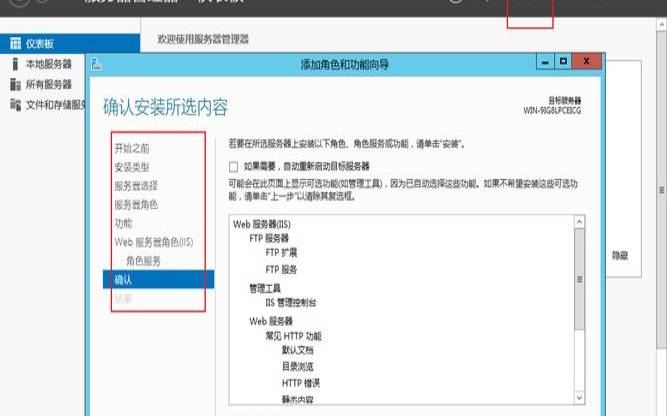Click the wizard icon in dialog title bar

(97, 64)
